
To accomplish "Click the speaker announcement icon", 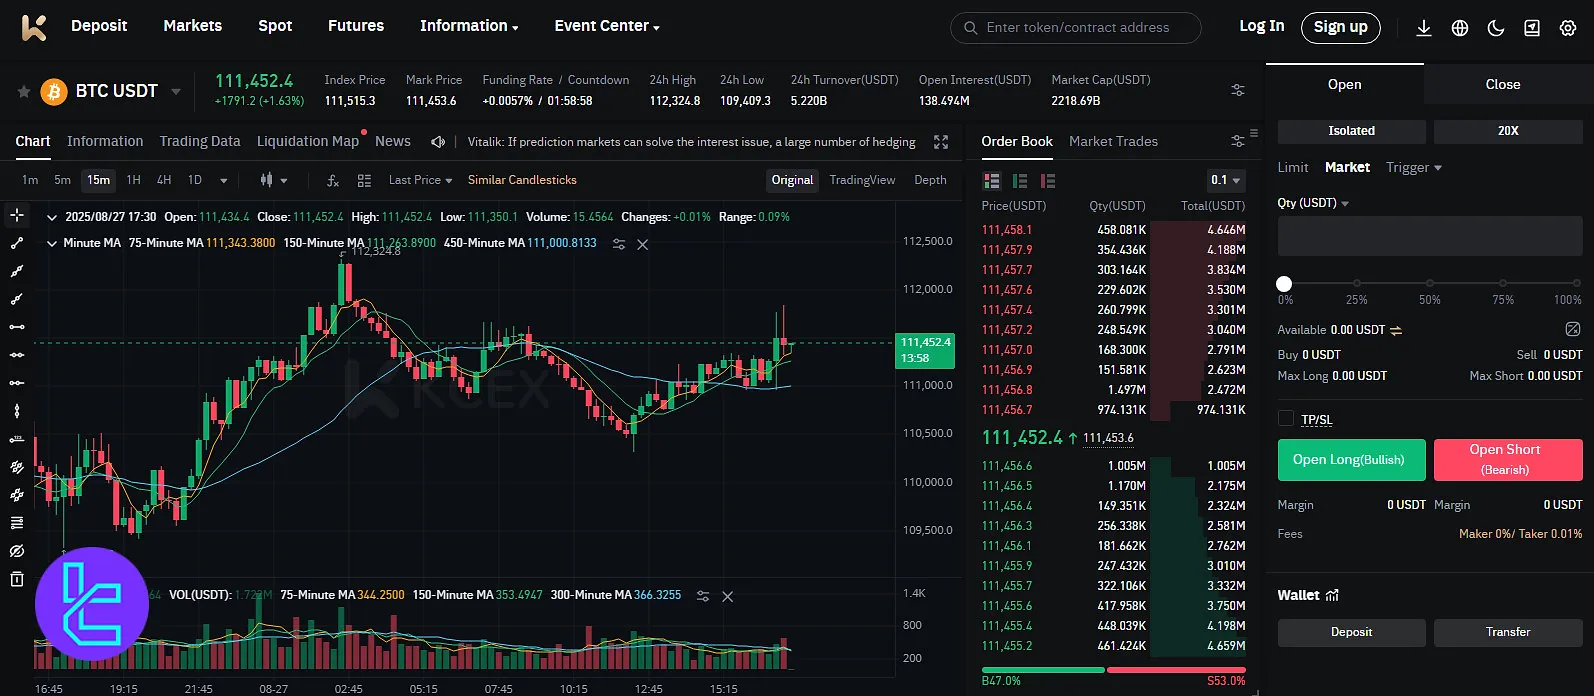I will 438,142.
